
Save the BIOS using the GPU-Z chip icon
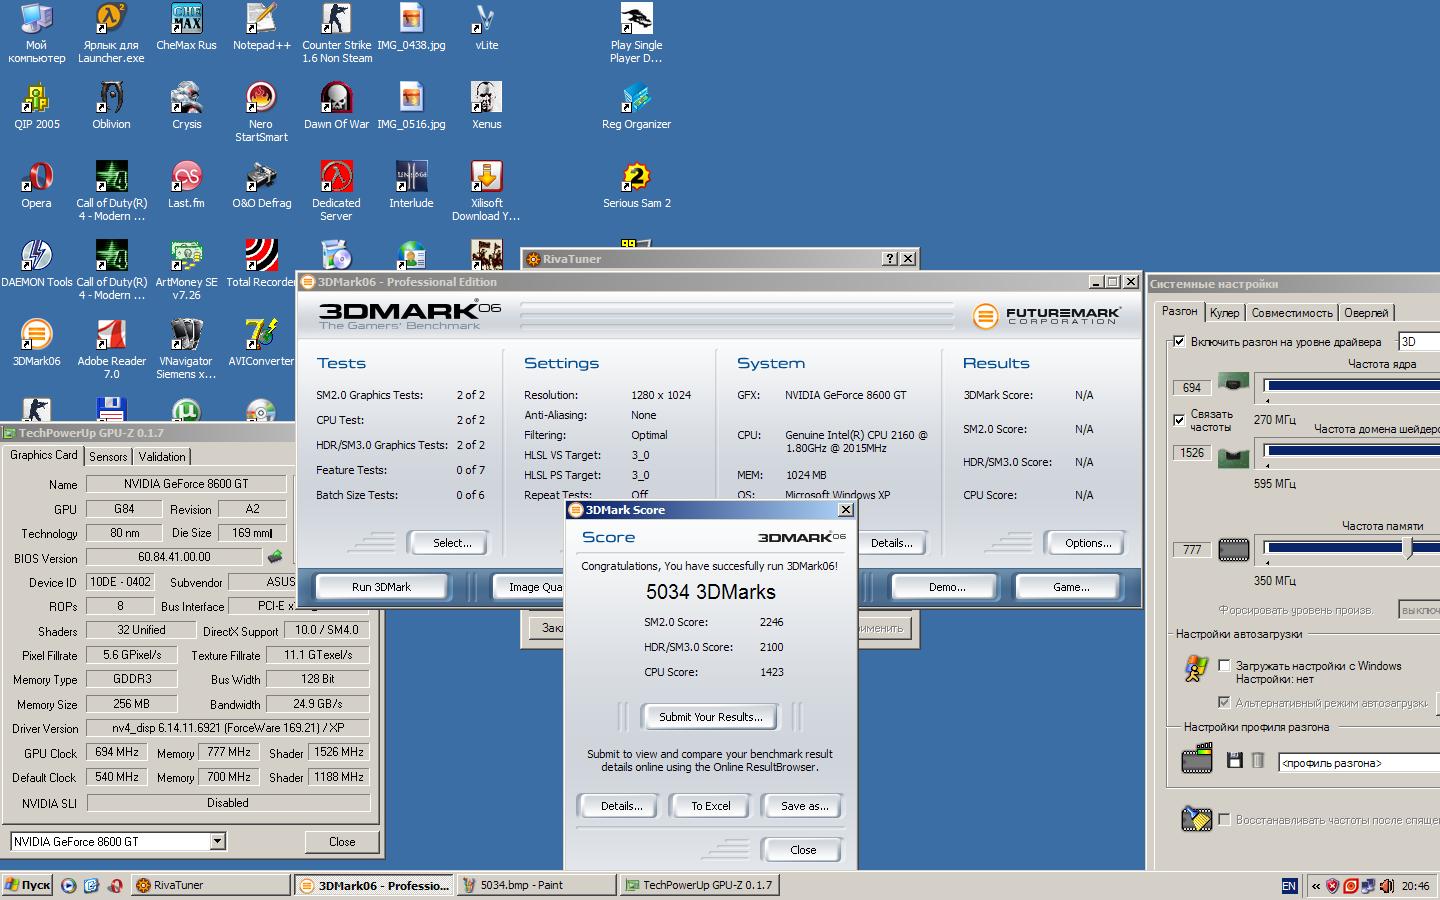point(275,557)
